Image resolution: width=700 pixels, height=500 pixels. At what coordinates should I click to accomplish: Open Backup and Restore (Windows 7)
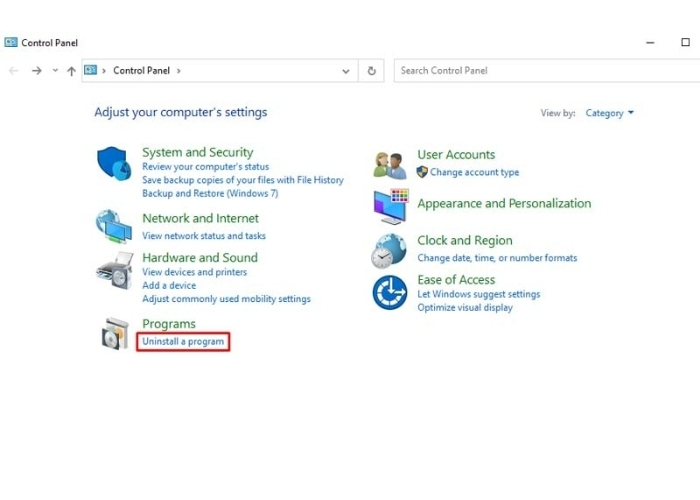(x=210, y=193)
